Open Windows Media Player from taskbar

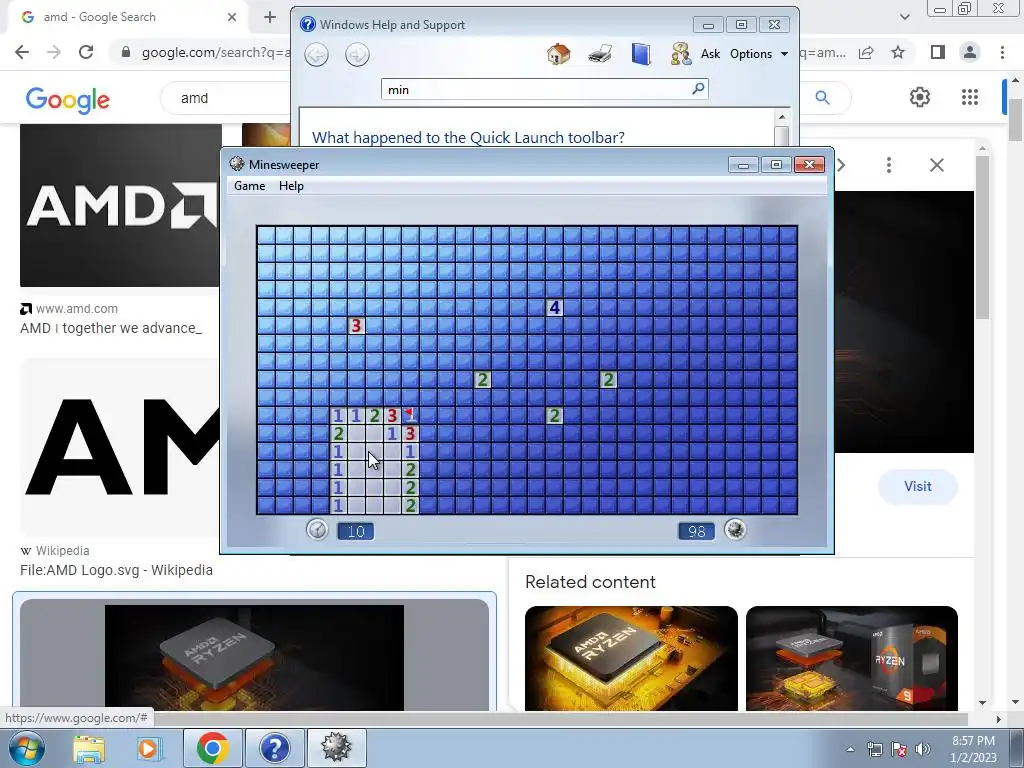click(x=149, y=748)
